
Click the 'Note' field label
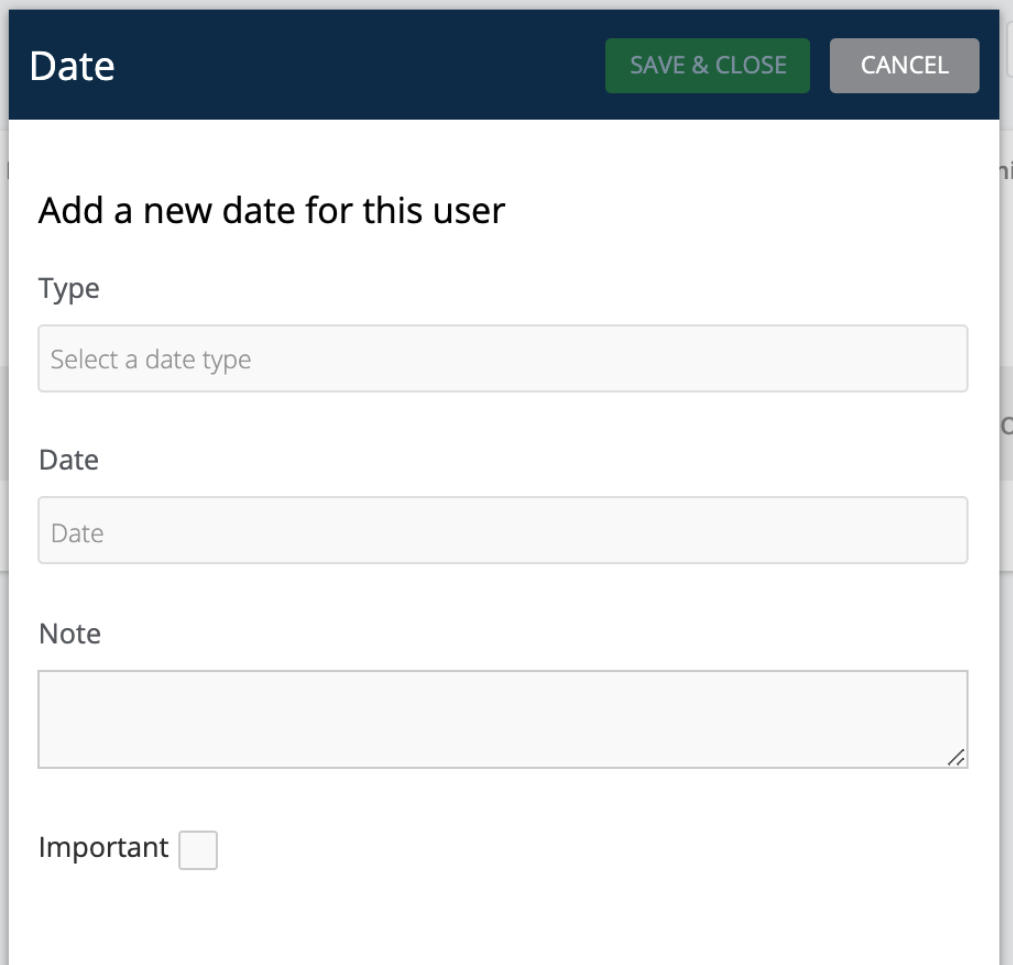click(x=70, y=634)
